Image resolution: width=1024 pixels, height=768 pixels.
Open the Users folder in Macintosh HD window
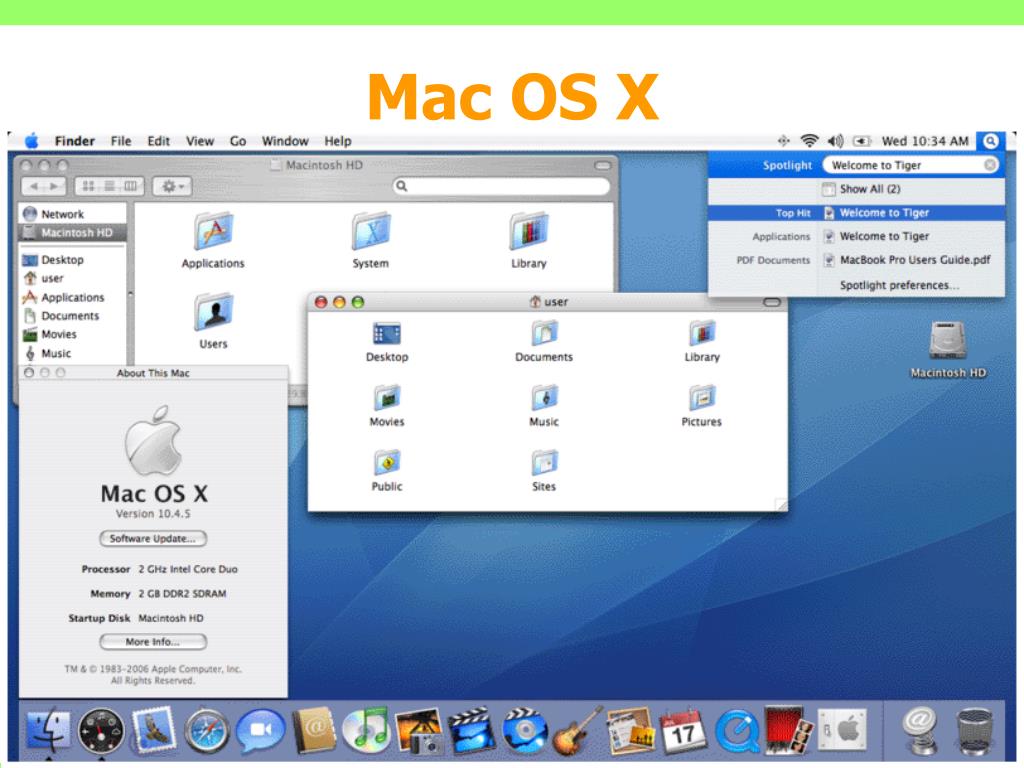(214, 321)
